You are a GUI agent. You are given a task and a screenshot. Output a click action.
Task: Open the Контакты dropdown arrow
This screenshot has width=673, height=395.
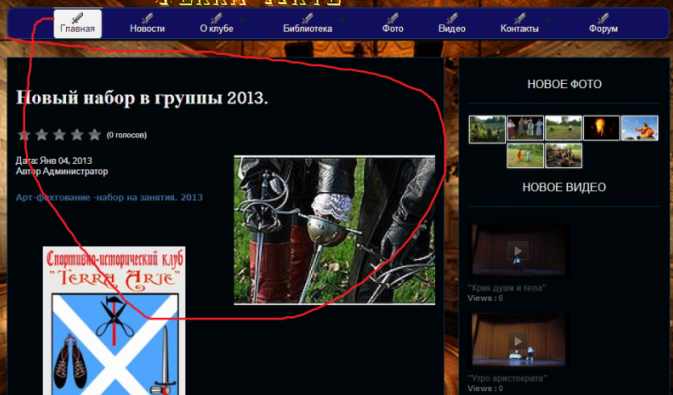[x=549, y=20]
